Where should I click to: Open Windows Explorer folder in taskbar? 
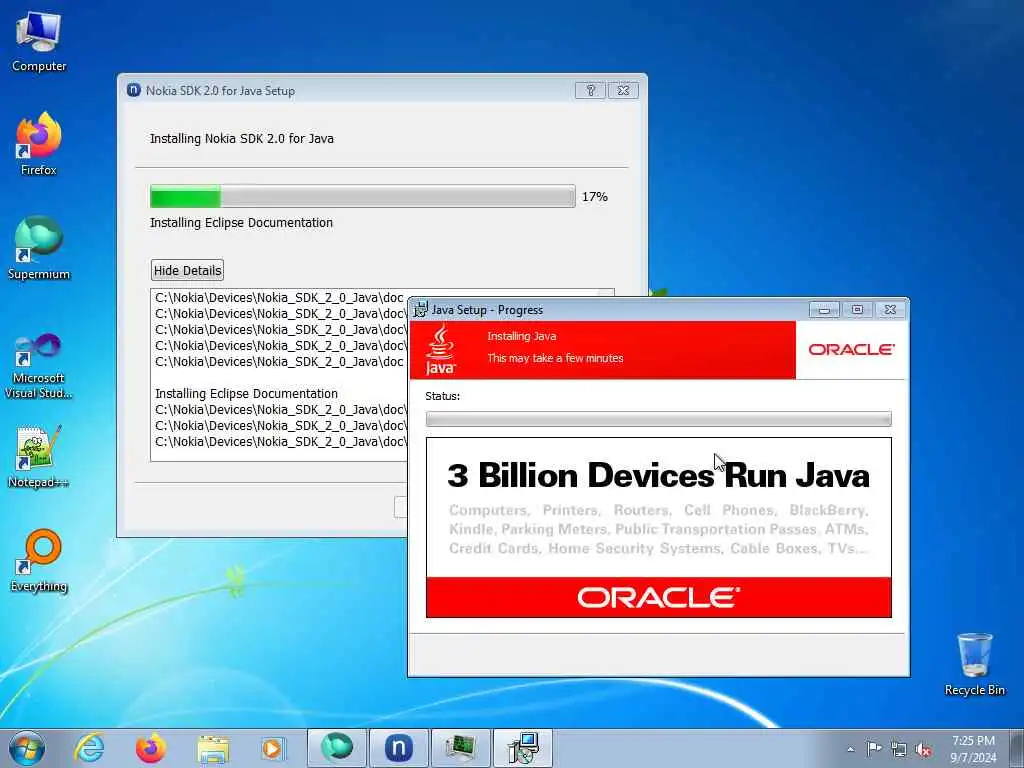(213, 748)
